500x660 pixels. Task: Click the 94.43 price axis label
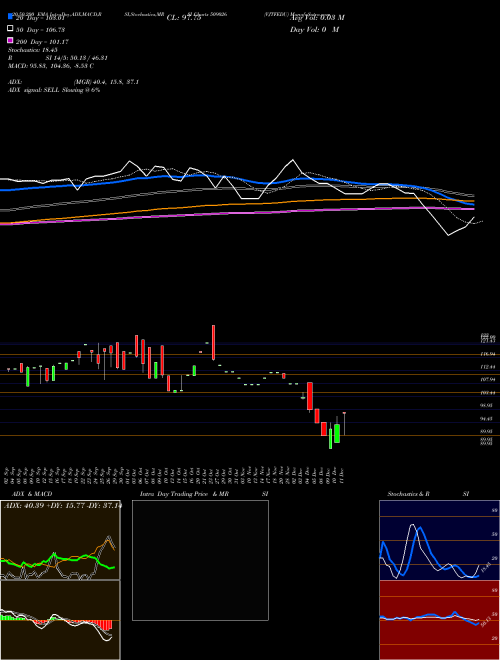(488, 418)
